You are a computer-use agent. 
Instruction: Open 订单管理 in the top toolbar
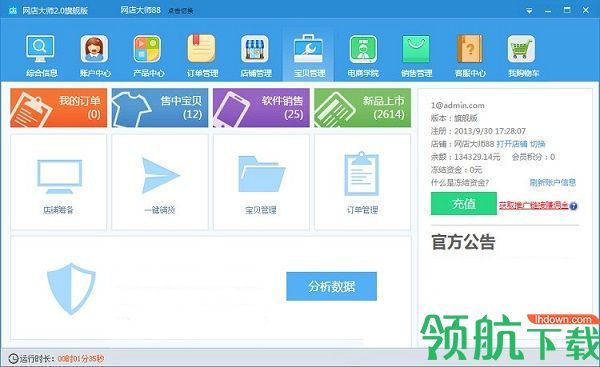pos(202,55)
